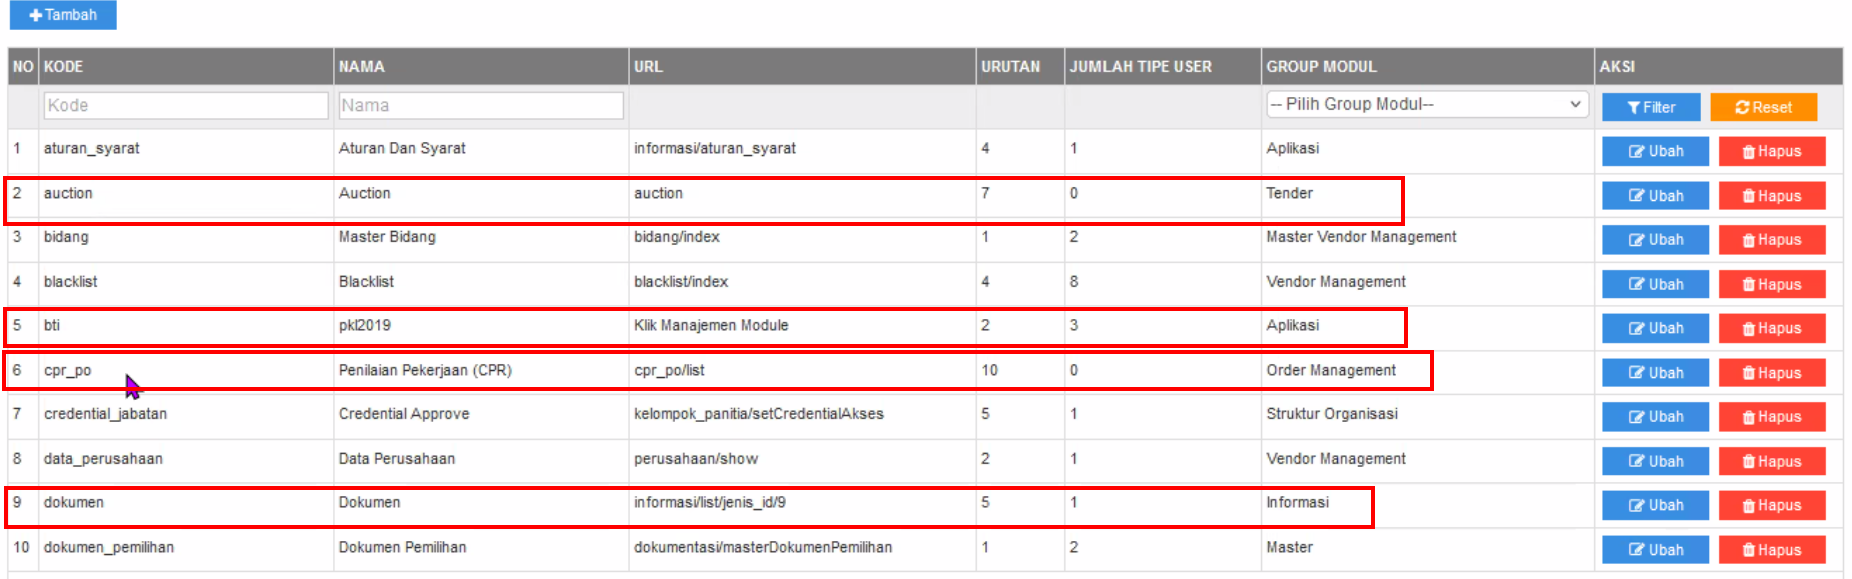Focus the Nama filter input field

[x=480, y=105]
